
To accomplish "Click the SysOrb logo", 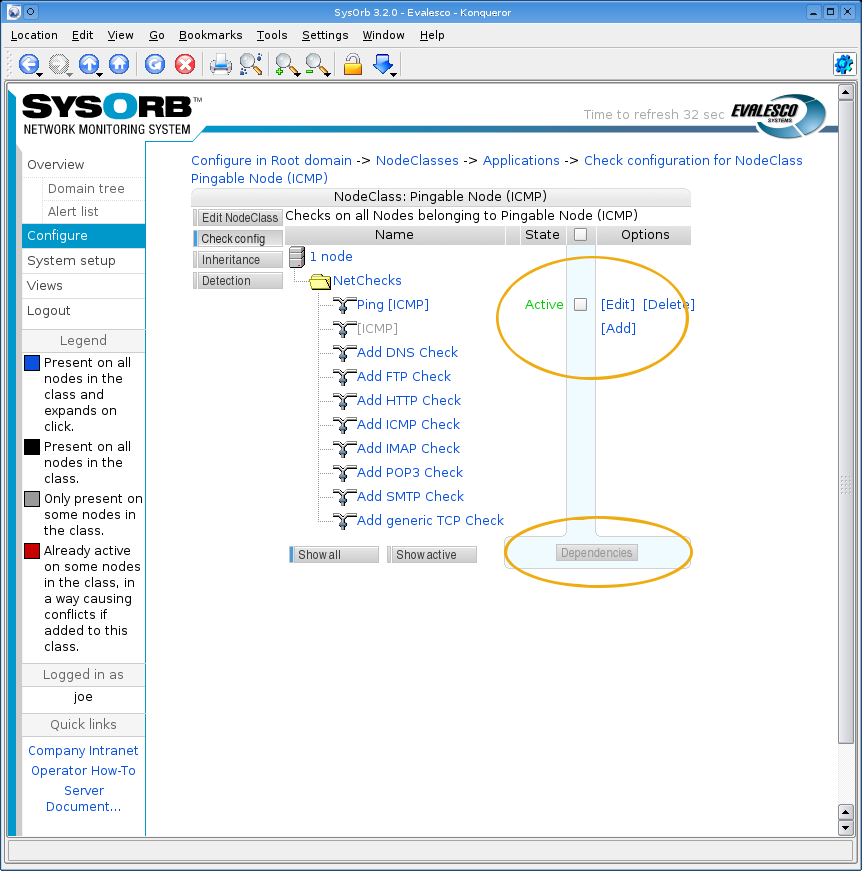I will tap(110, 114).
